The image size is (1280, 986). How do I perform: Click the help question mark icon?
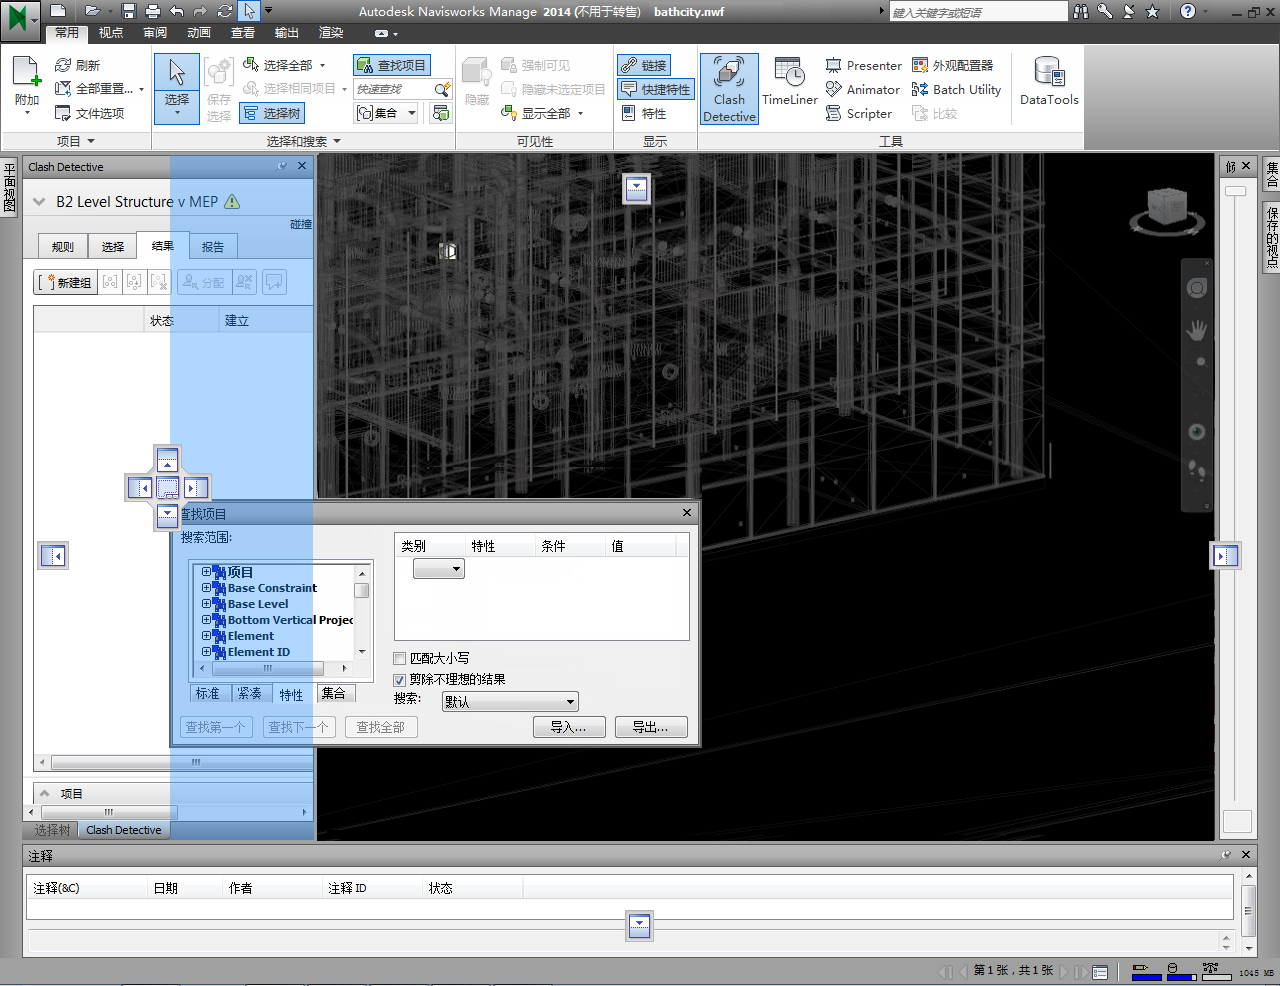[1188, 11]
